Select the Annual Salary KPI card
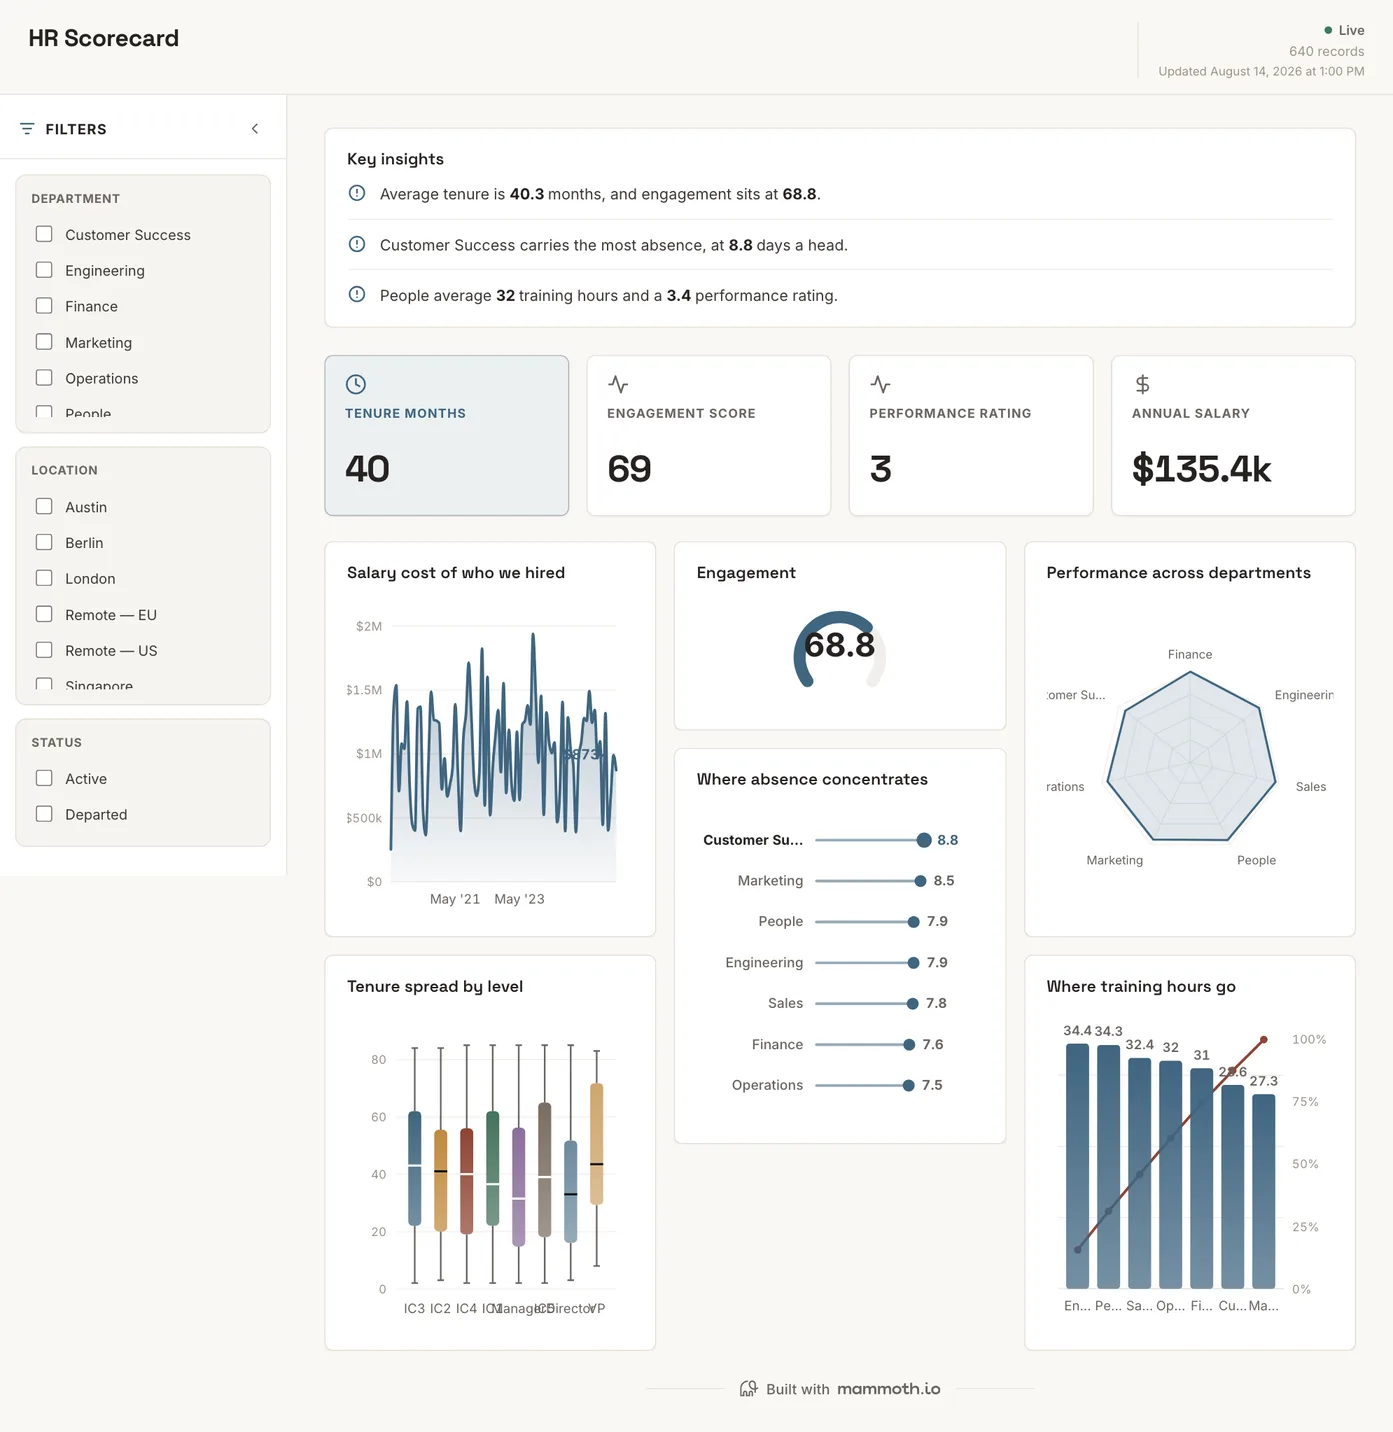The image size is (1393, 1432). (x=1233, y=436)
